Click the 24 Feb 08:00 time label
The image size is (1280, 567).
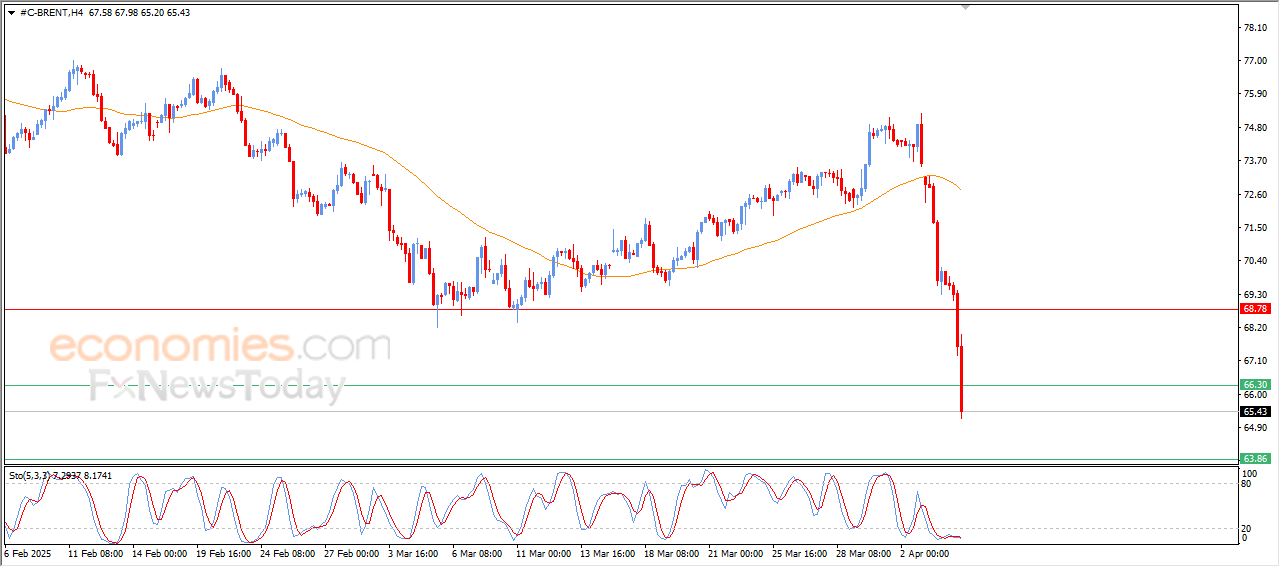[x=287, y=552]
